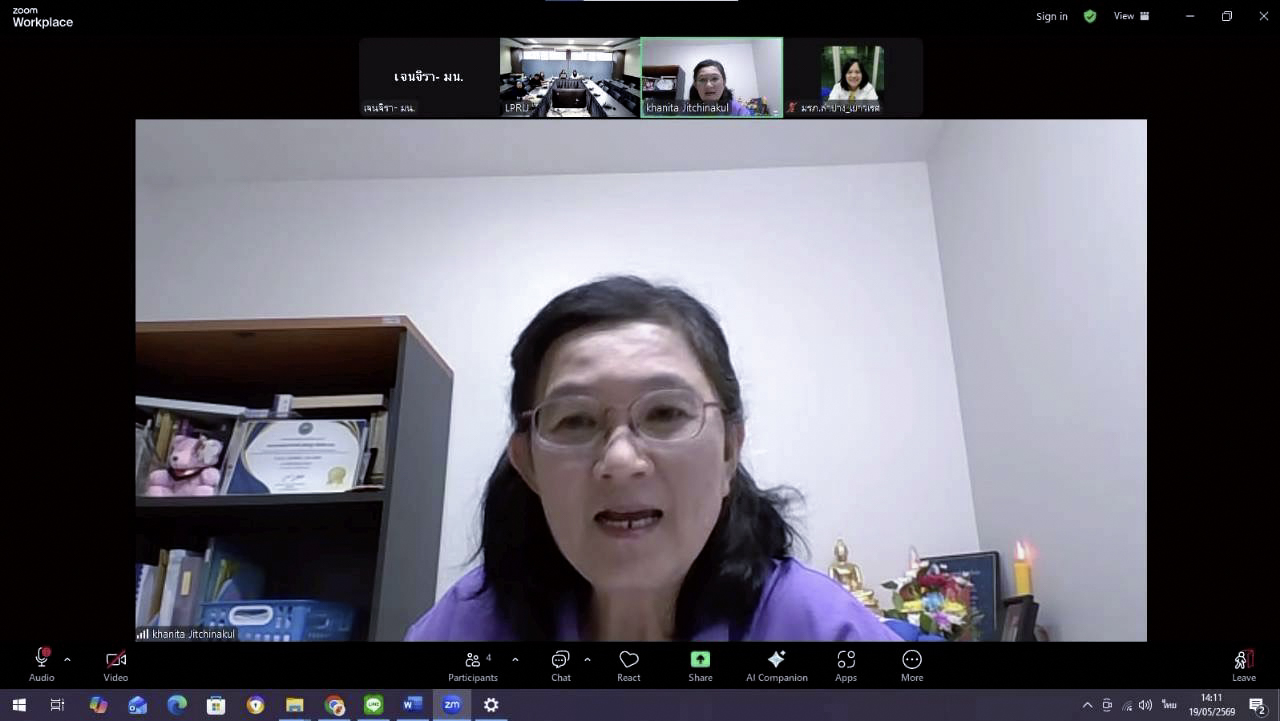Open Zoom Apps
This screenshot has width=1280, height=721.
[x=846, y=665]
